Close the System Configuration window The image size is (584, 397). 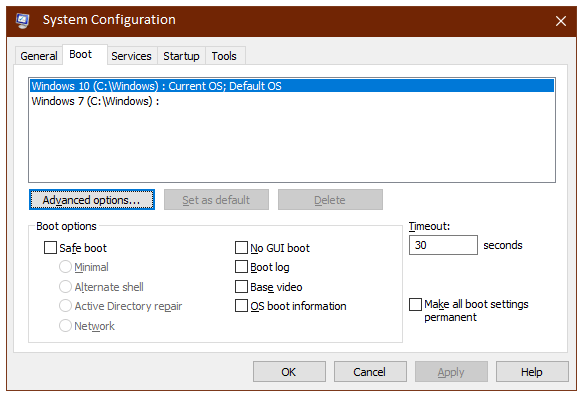[561, 21]
